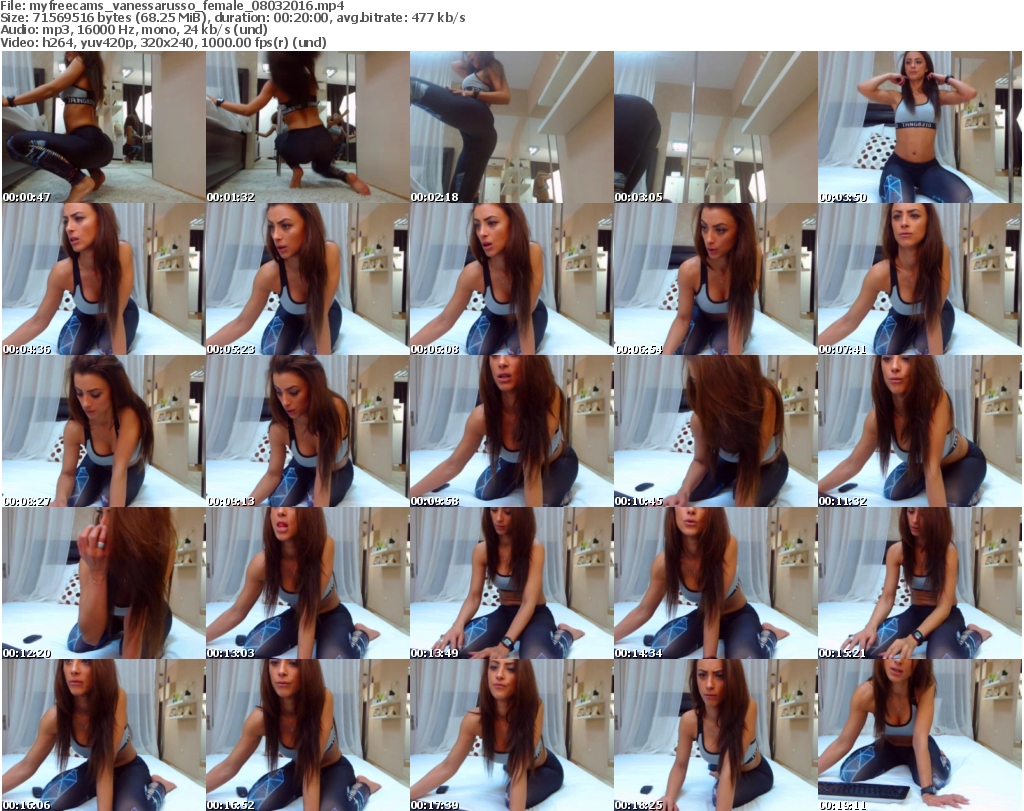Select the thumbnail stamped 00:06:54
Image resolution: width=1024 pixels, height=811 pixels.
[x=715, y=279]
